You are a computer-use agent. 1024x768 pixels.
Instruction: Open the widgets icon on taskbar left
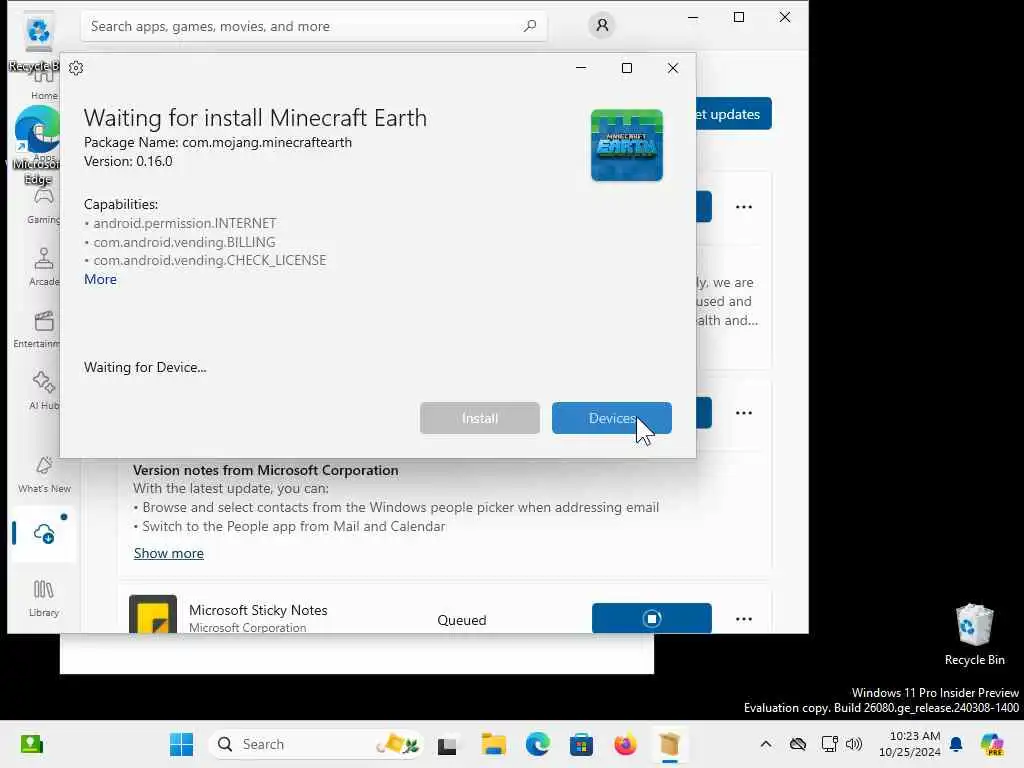(31, 744)
